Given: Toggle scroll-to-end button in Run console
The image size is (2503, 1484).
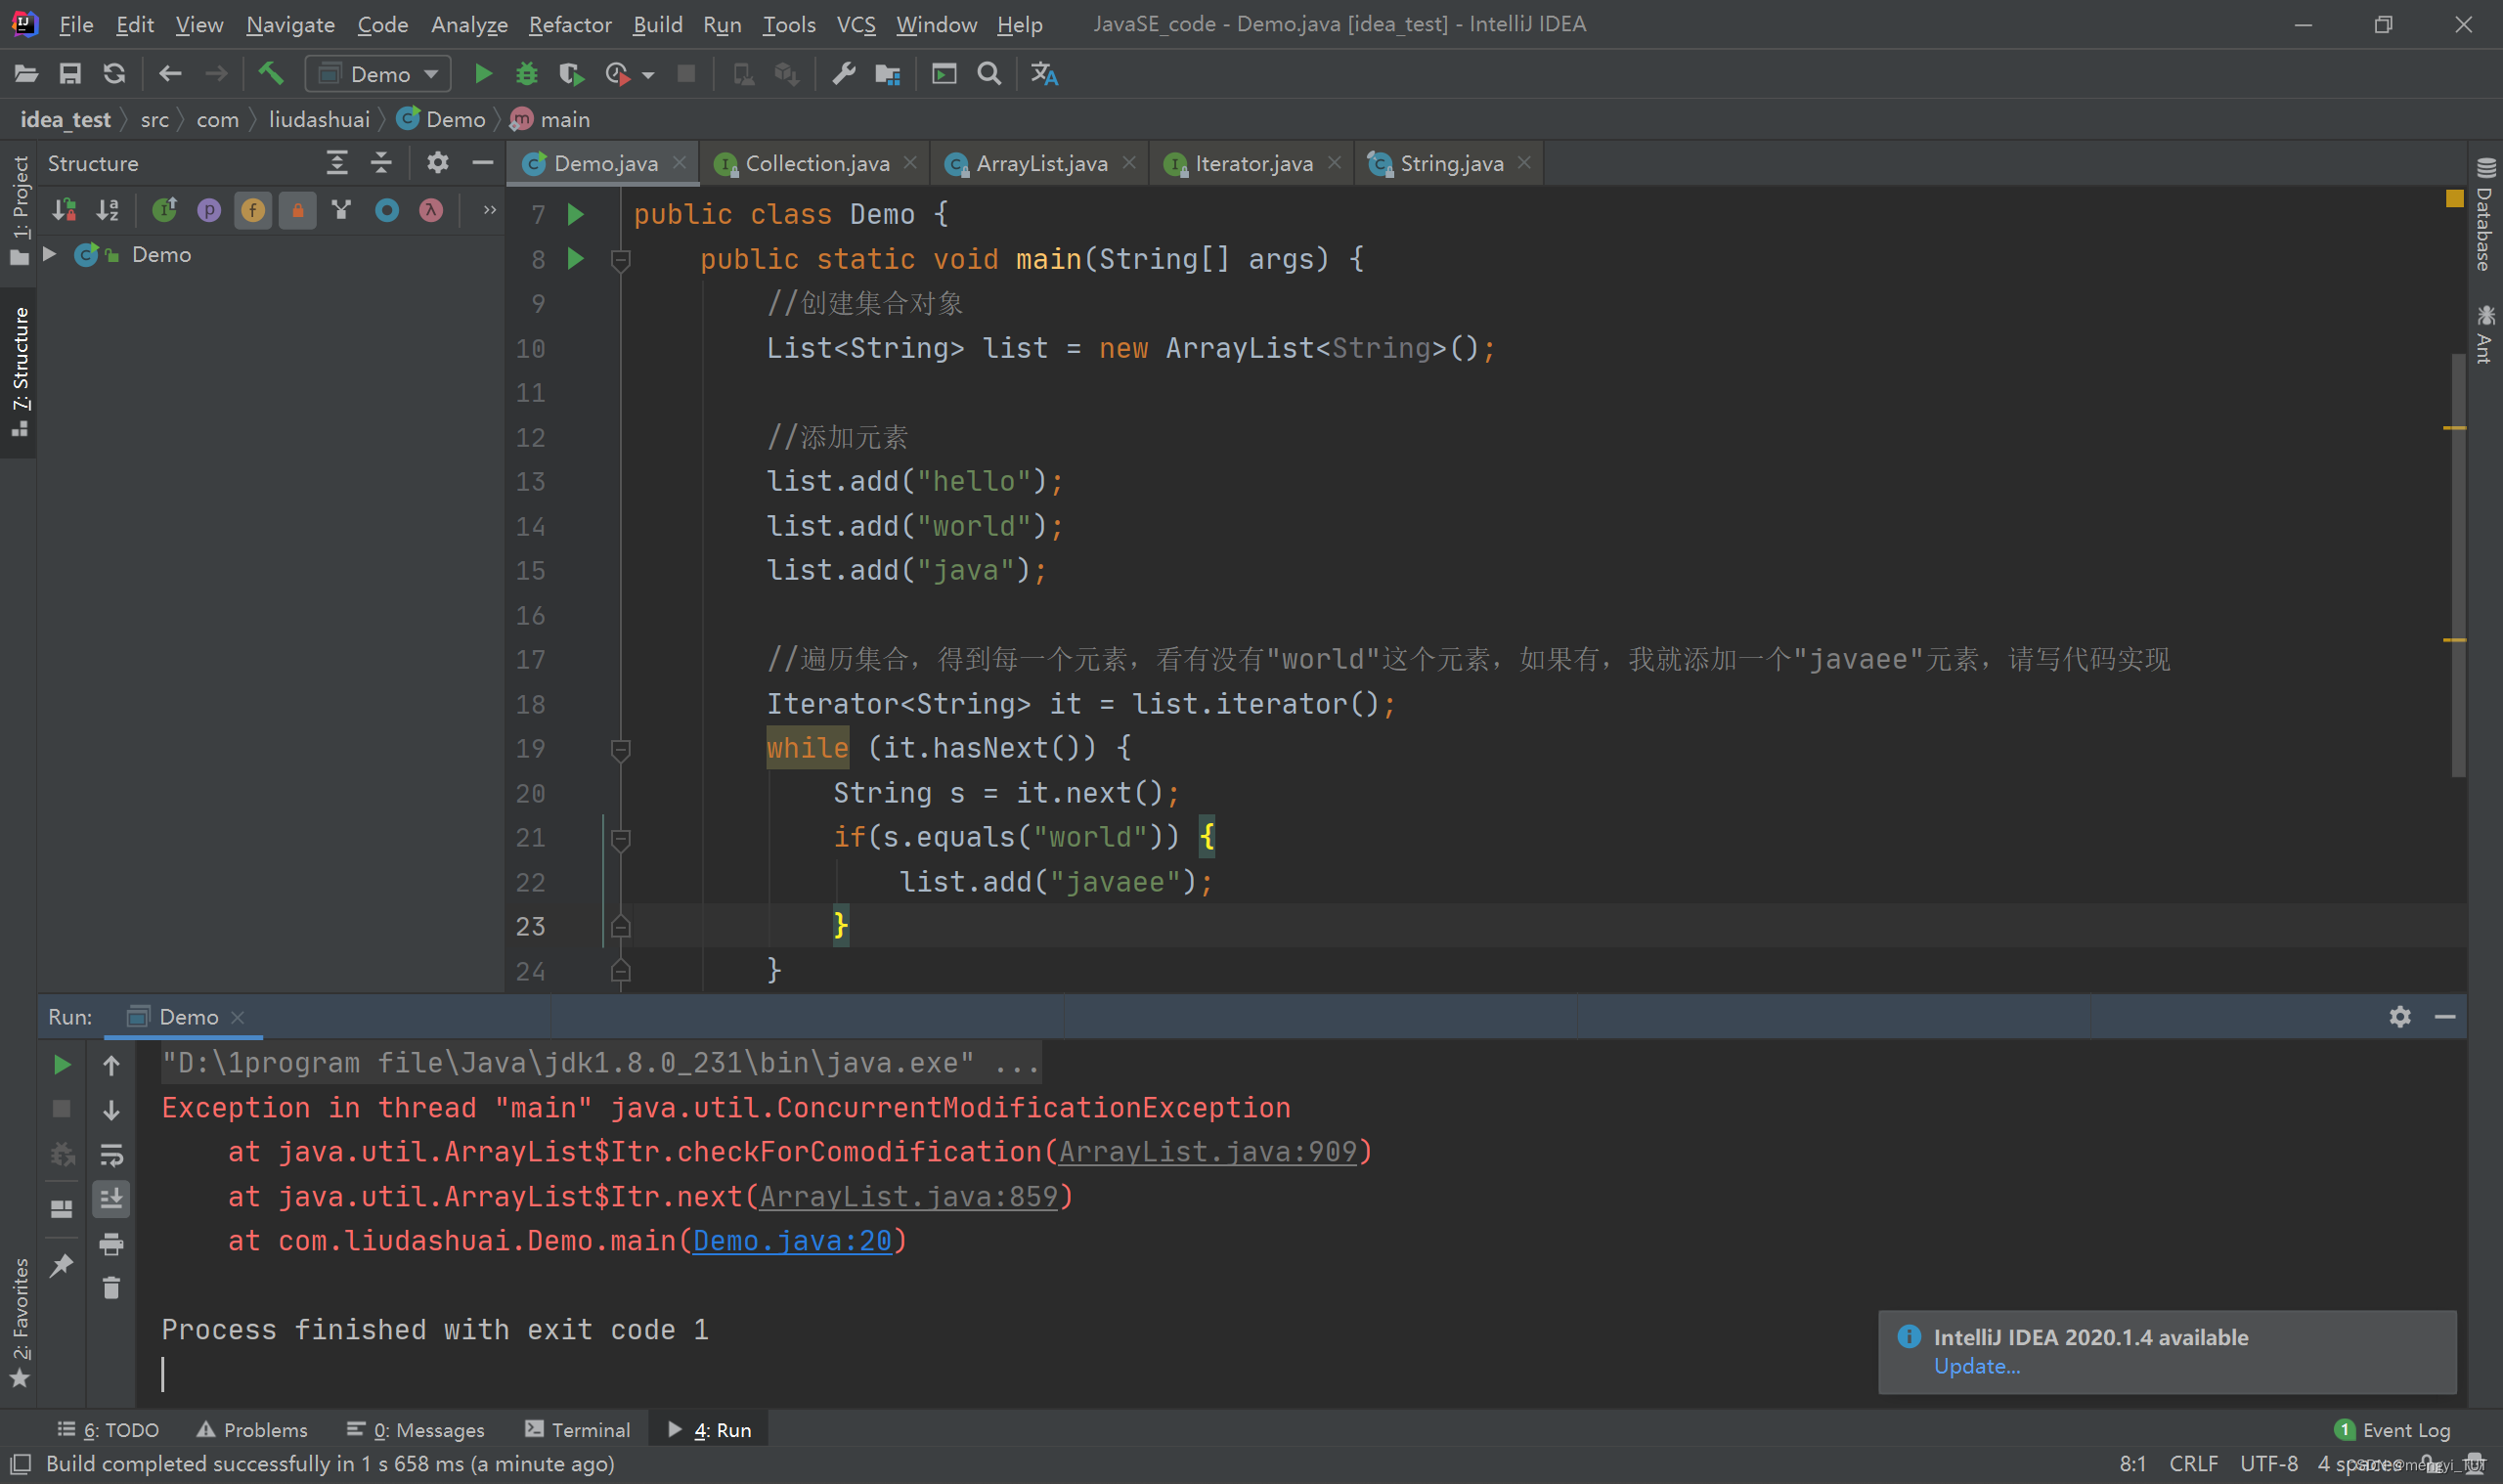Looking at the screenshot, I should point(111,1199).
